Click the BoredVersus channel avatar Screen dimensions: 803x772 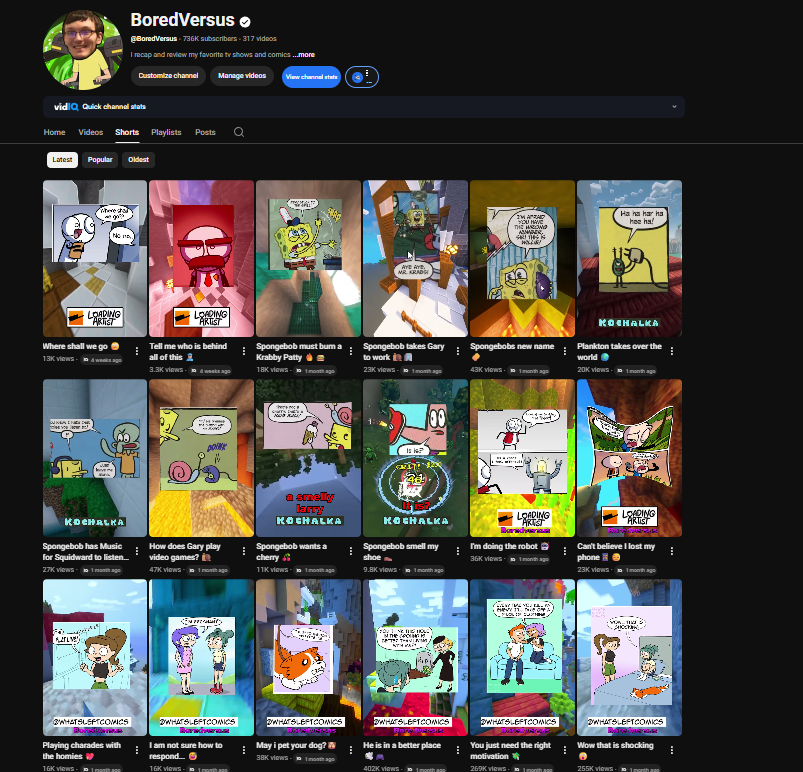(x=82, y=49)
